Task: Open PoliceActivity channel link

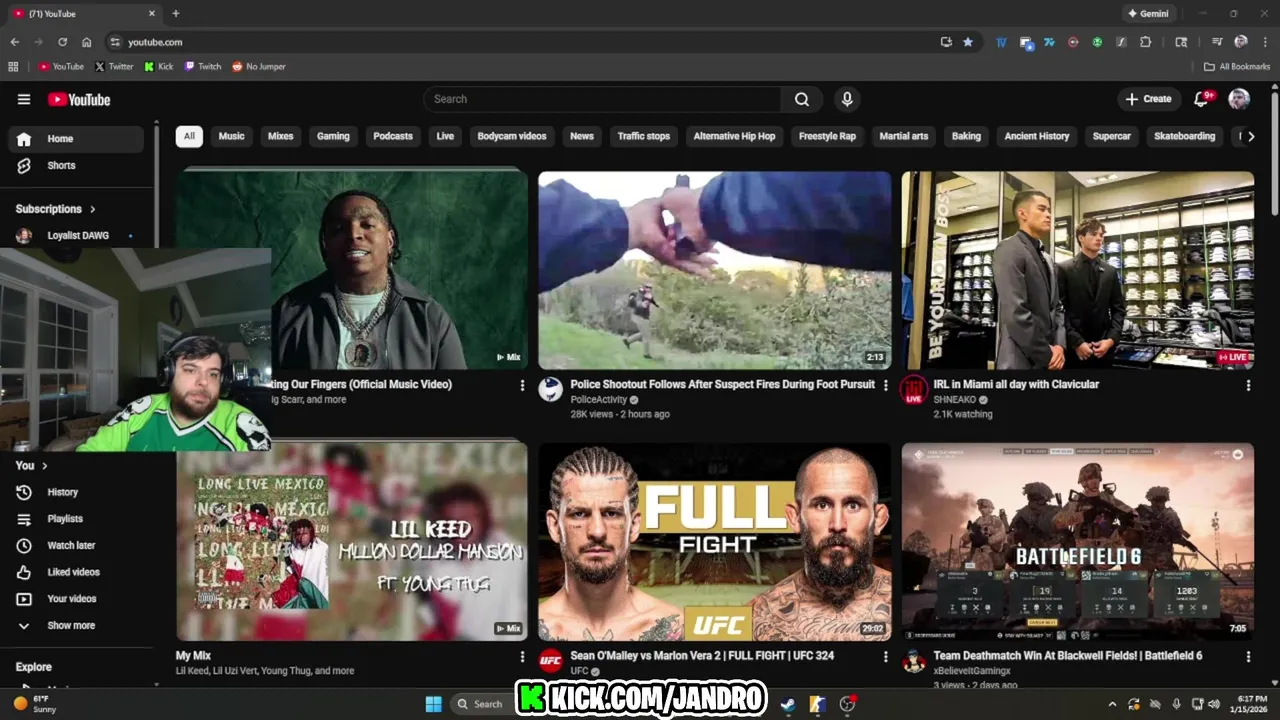Action: pyautogui.click(x=598, y=400)
